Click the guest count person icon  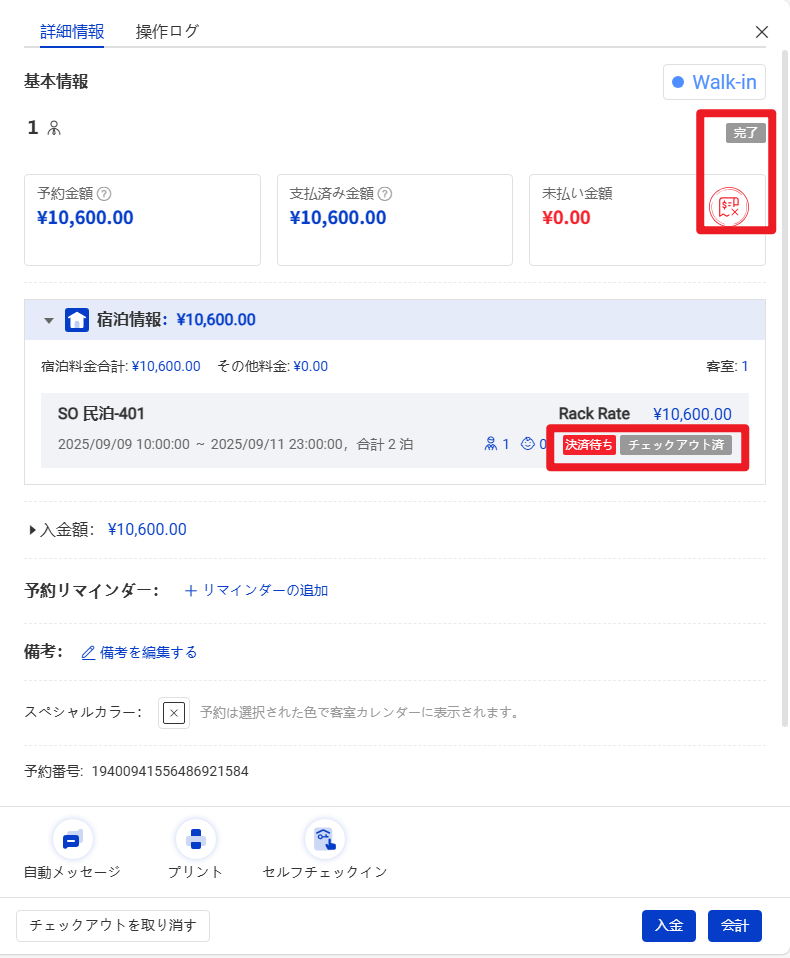pyautogui.click(x=54, y=128)
